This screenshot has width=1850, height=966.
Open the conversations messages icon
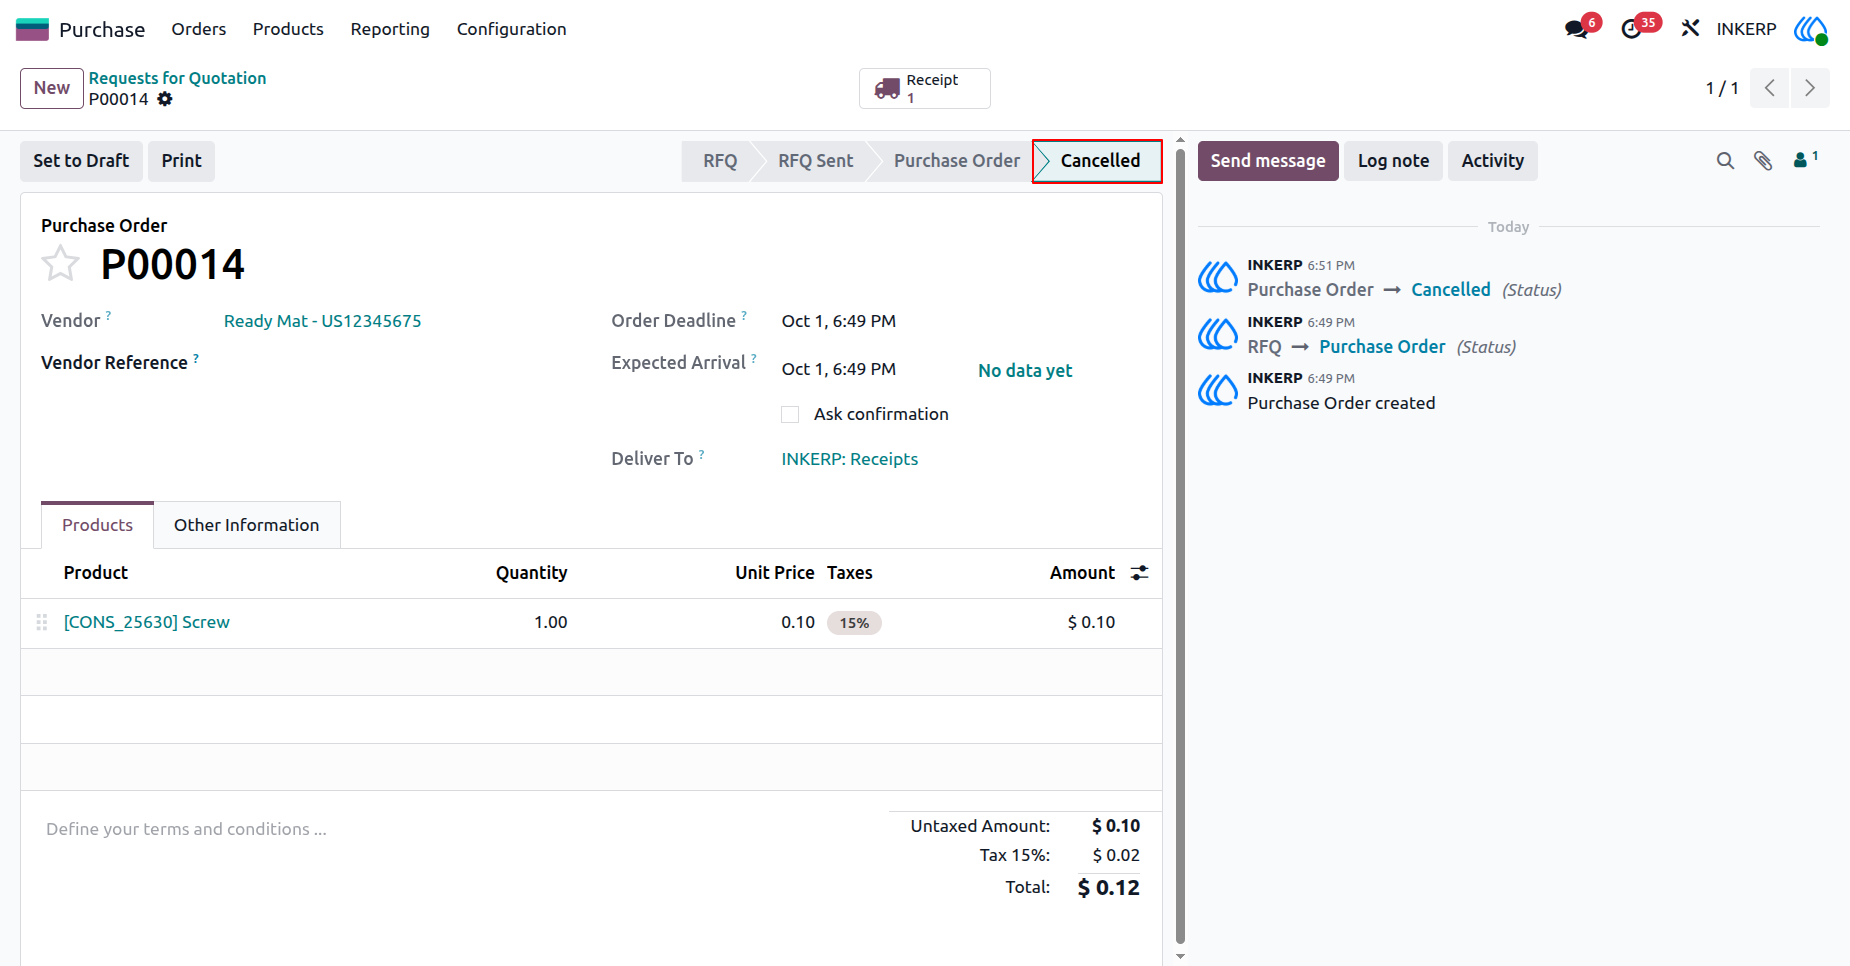click(1577, 29)
